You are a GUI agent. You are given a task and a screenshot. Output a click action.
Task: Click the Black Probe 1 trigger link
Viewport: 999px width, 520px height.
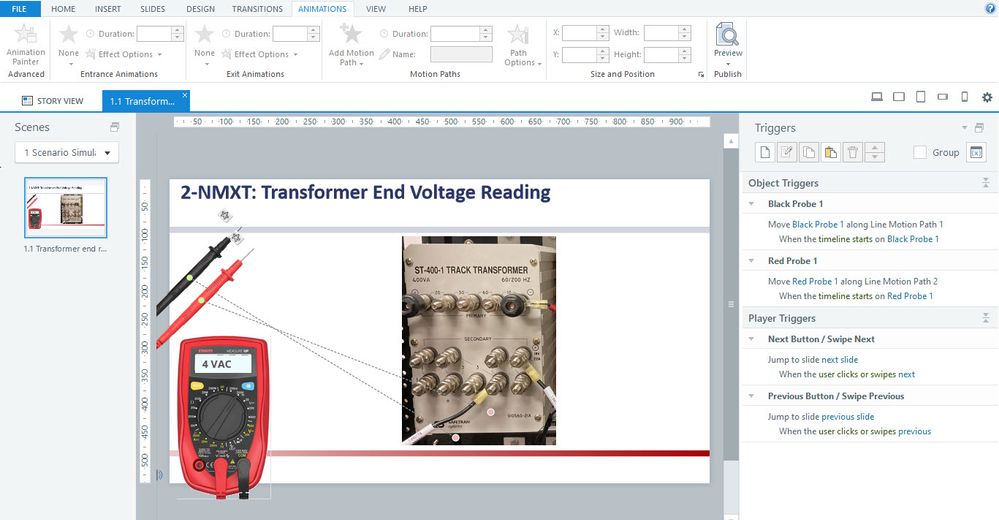pos(817,224)
